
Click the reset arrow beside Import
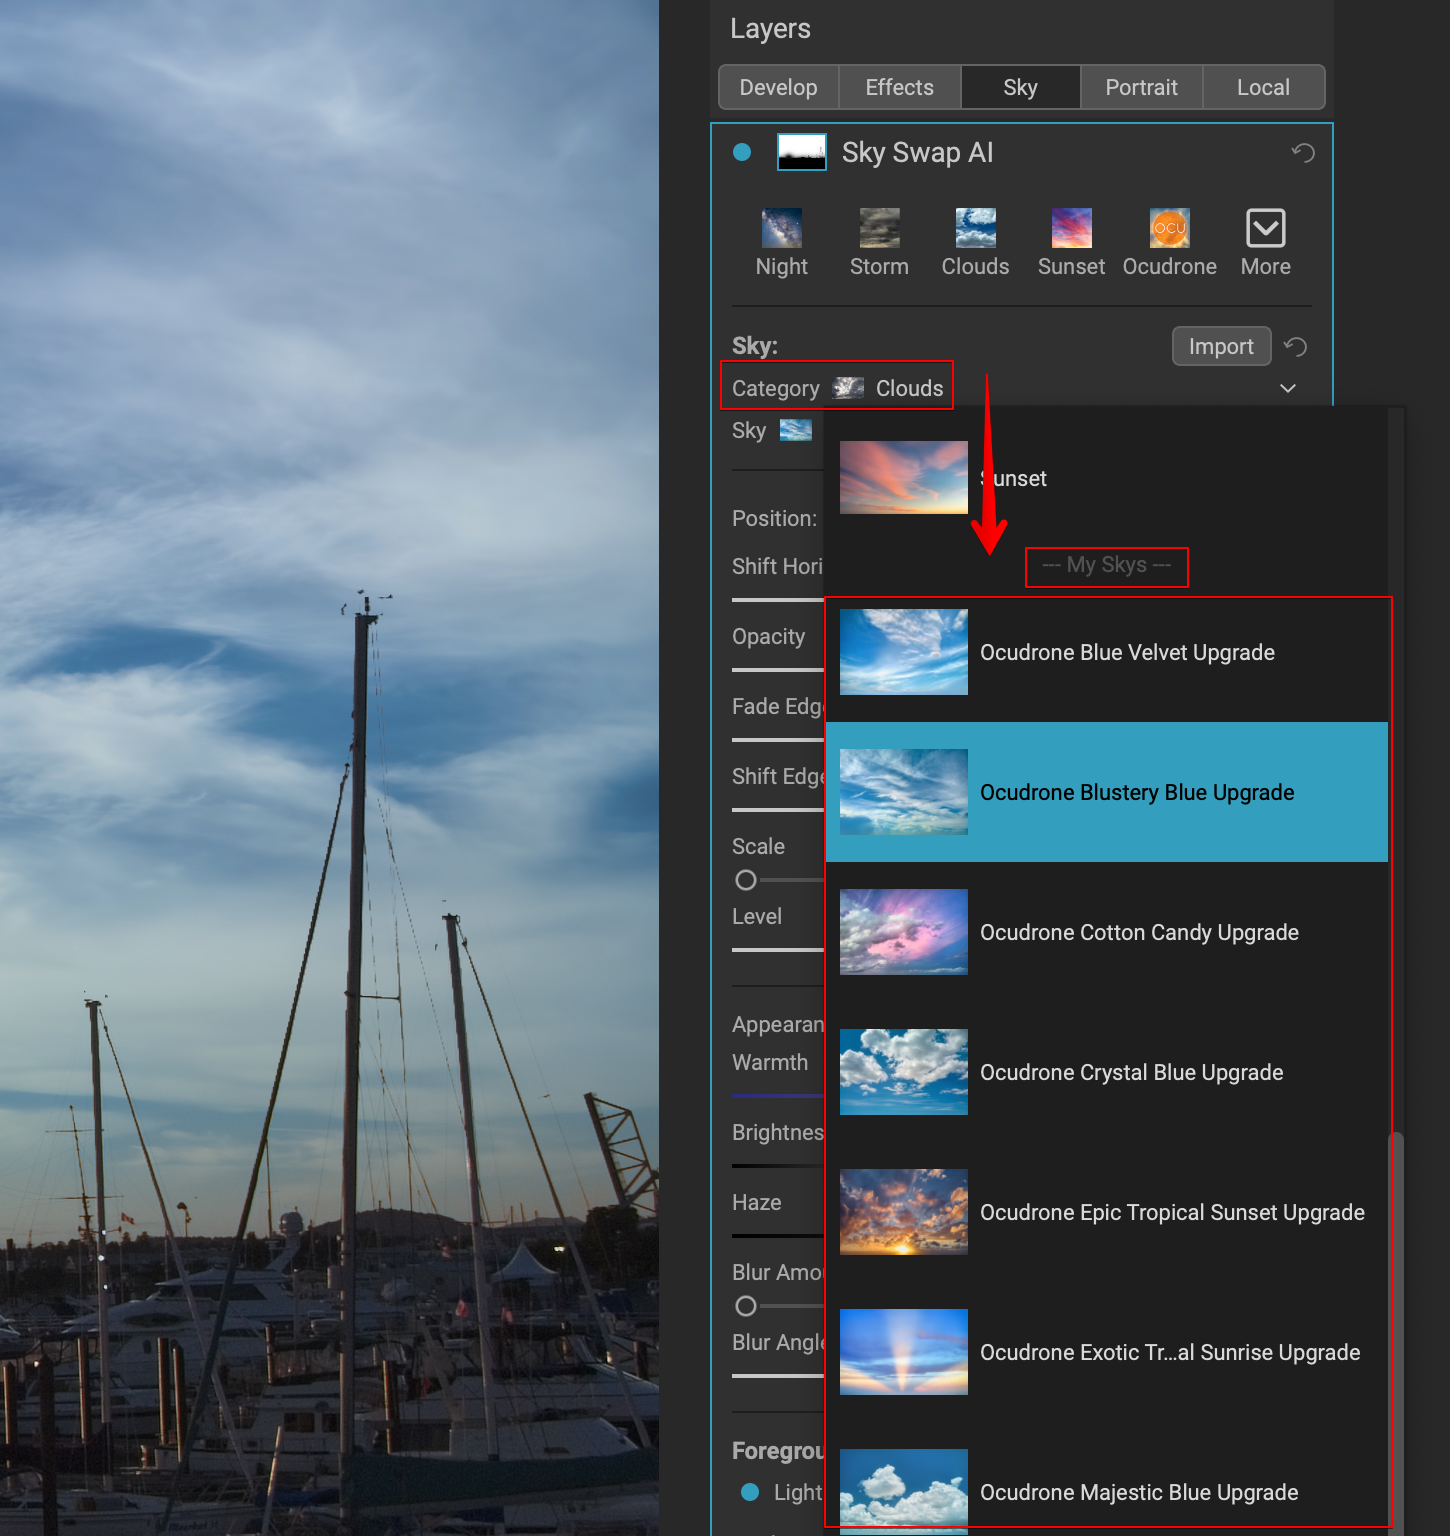tap(1295, 347)
